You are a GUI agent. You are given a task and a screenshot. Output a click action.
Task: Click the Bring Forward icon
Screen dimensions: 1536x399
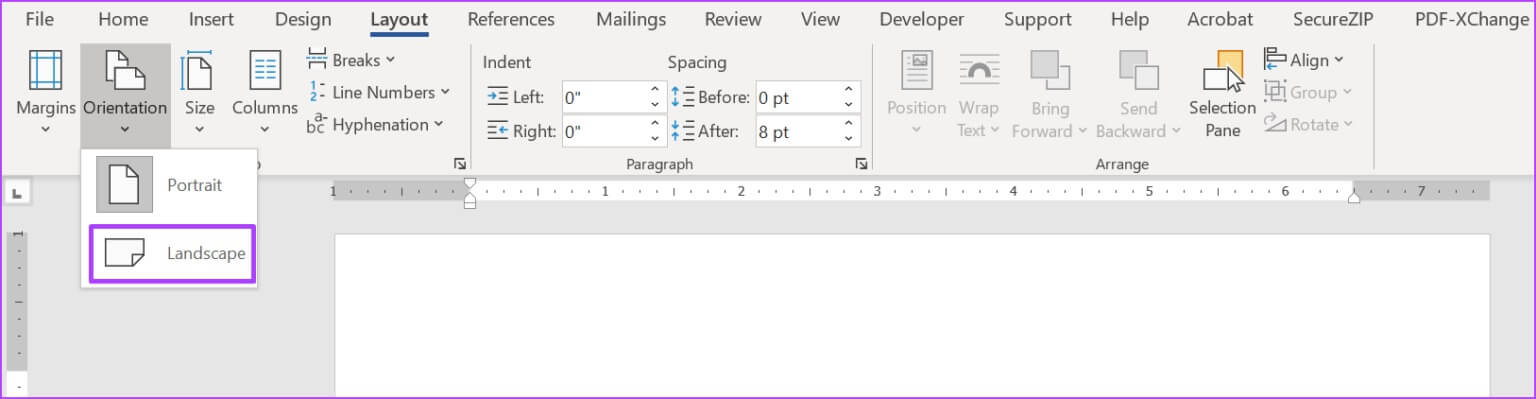click(x=1049, y=71)
